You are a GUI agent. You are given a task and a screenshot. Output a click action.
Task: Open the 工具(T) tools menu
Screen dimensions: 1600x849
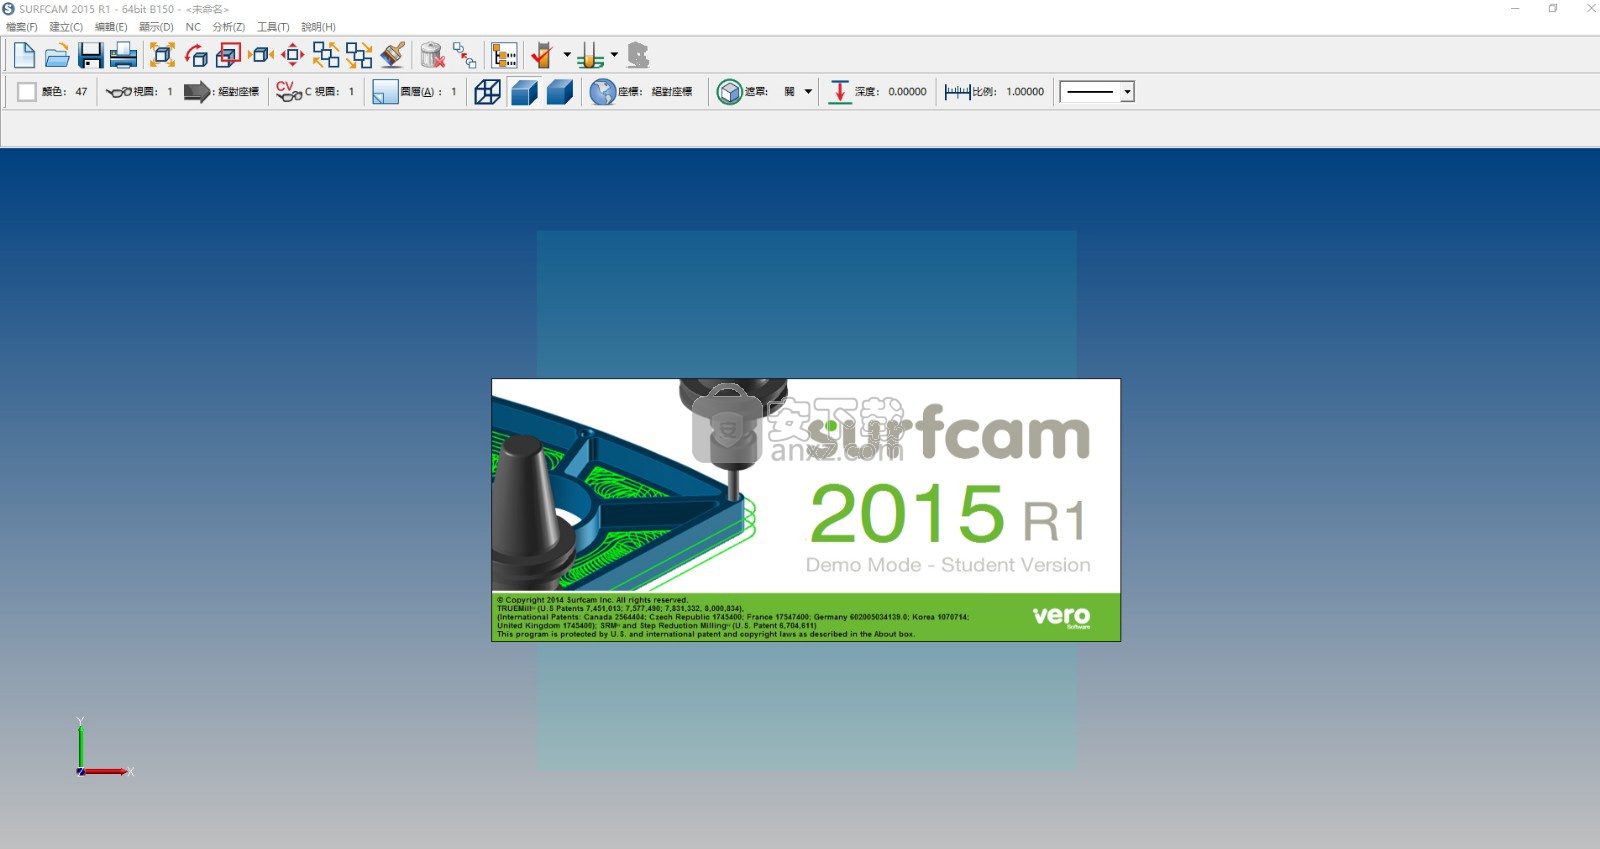click(x=273, y=27)
